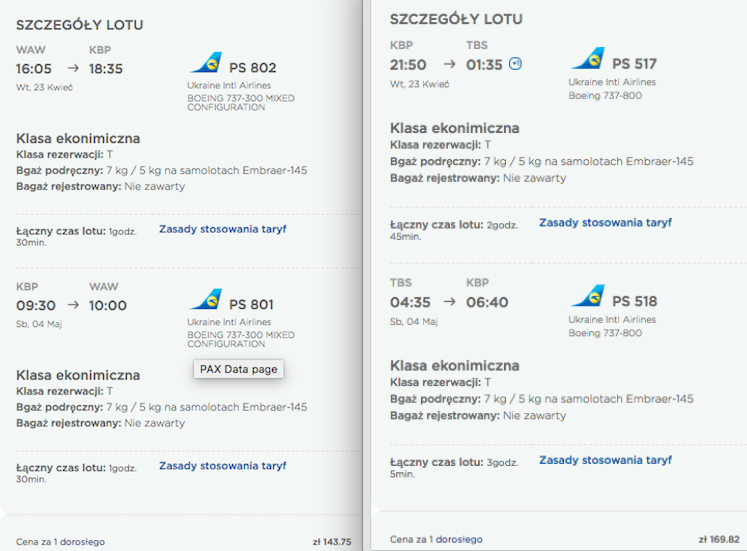
Task: Click the arrow between TBS 04:35 and KBP 06:40
Action: tap(449, 301)
